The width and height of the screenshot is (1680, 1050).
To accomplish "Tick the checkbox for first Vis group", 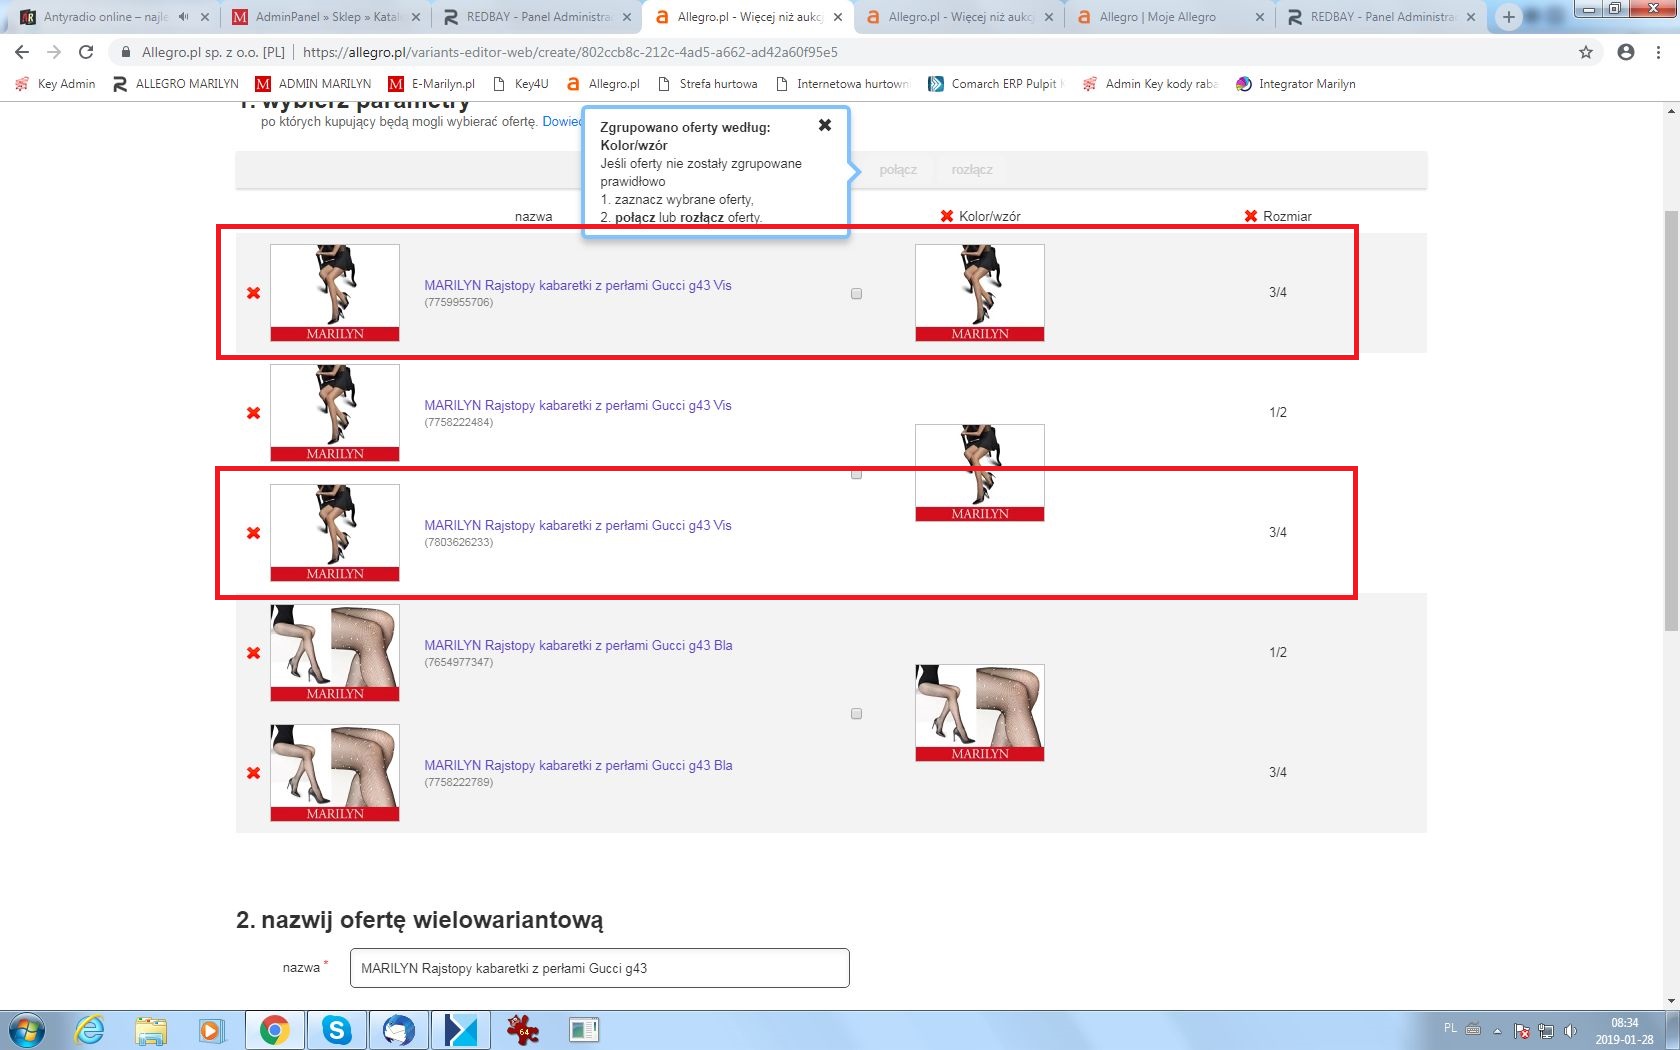I will pyautogui.click(x=856, y=294).
